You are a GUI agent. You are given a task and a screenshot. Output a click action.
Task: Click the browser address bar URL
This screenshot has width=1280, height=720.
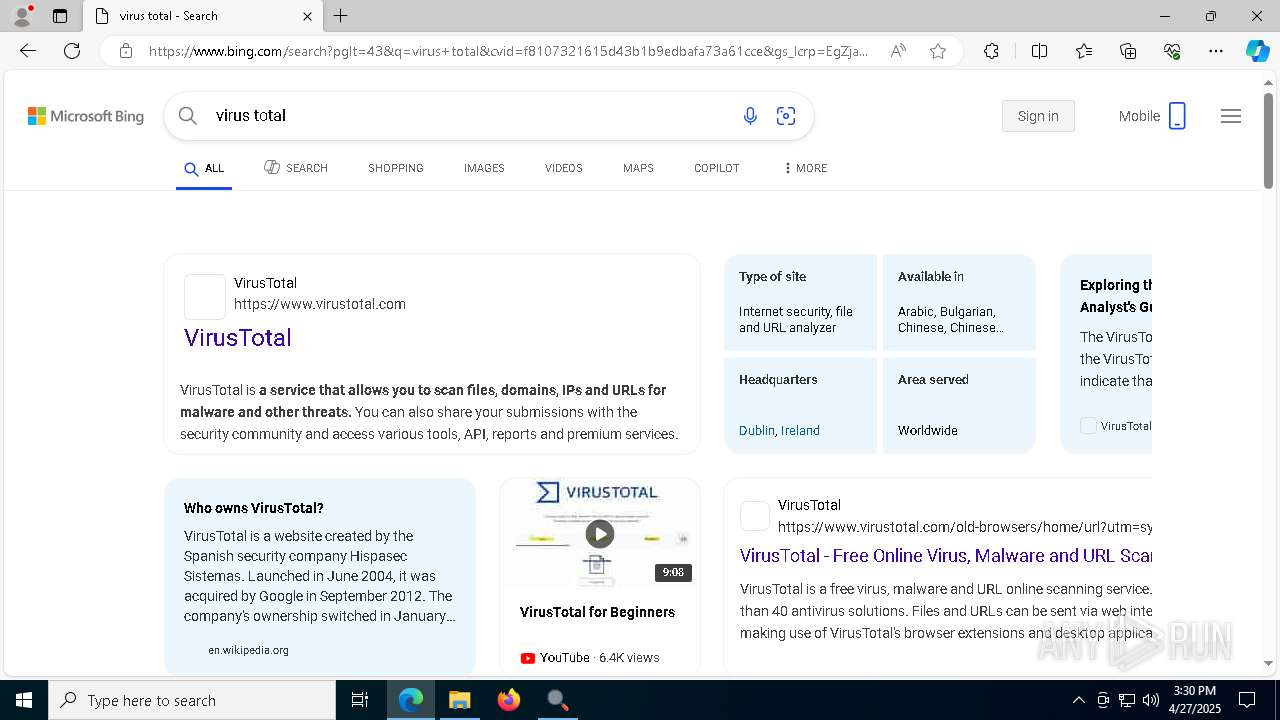(508, 51)
